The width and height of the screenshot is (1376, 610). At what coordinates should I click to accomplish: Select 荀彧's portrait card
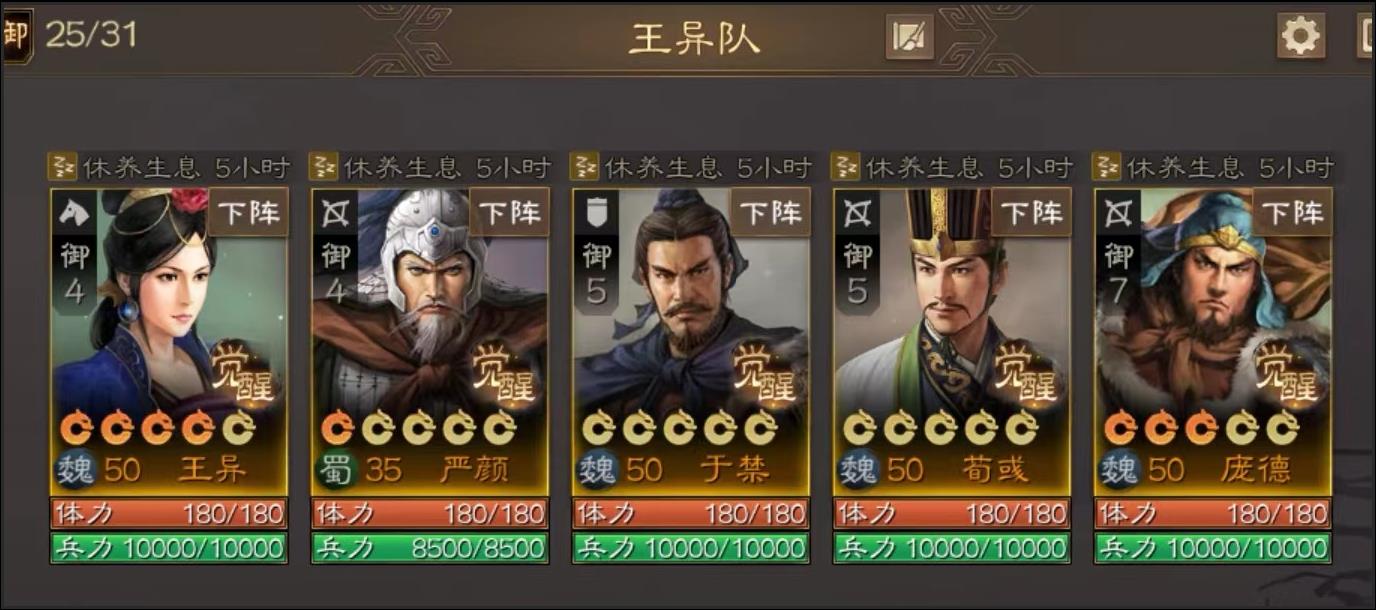(952, 340)
